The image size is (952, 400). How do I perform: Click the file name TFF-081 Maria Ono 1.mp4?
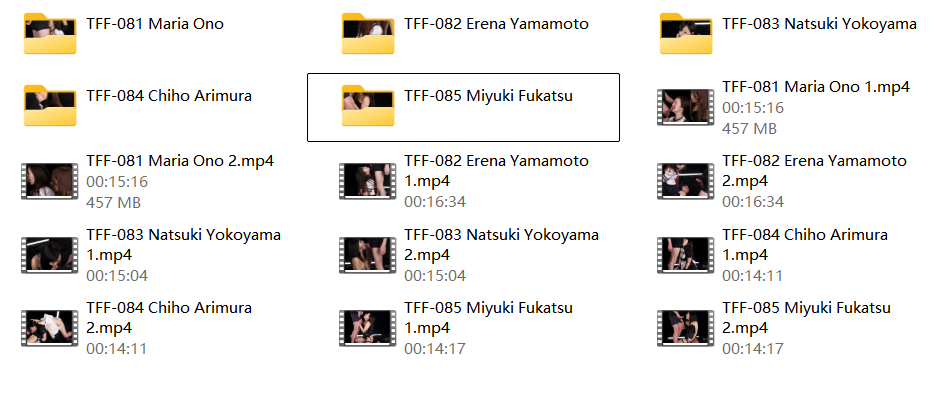point(816,87)
